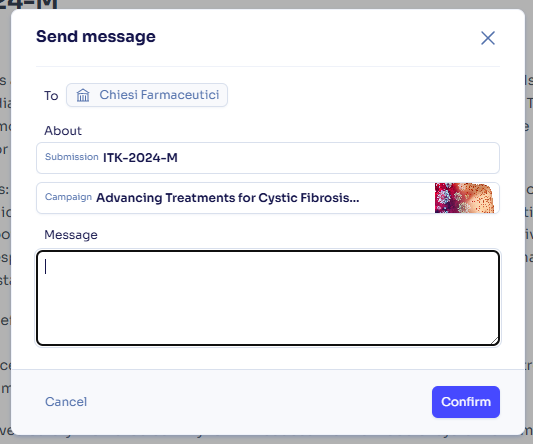Open the campaign thumbnail image
533x444 pixels.
tap(464, 198)
